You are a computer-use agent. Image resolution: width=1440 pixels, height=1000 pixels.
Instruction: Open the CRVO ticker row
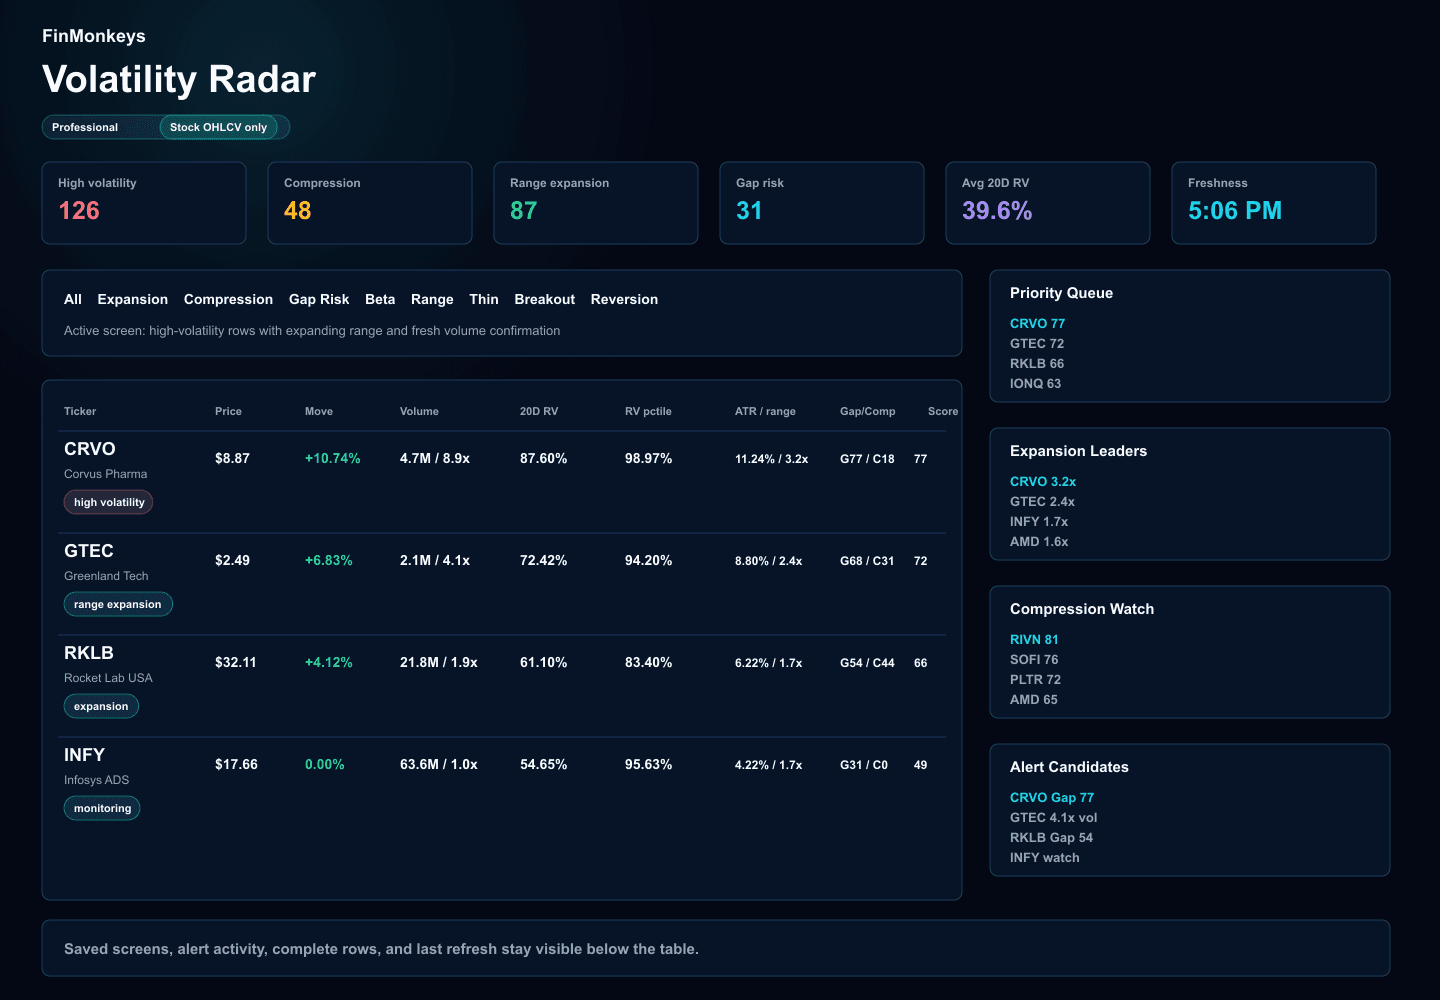coord(504,482)
